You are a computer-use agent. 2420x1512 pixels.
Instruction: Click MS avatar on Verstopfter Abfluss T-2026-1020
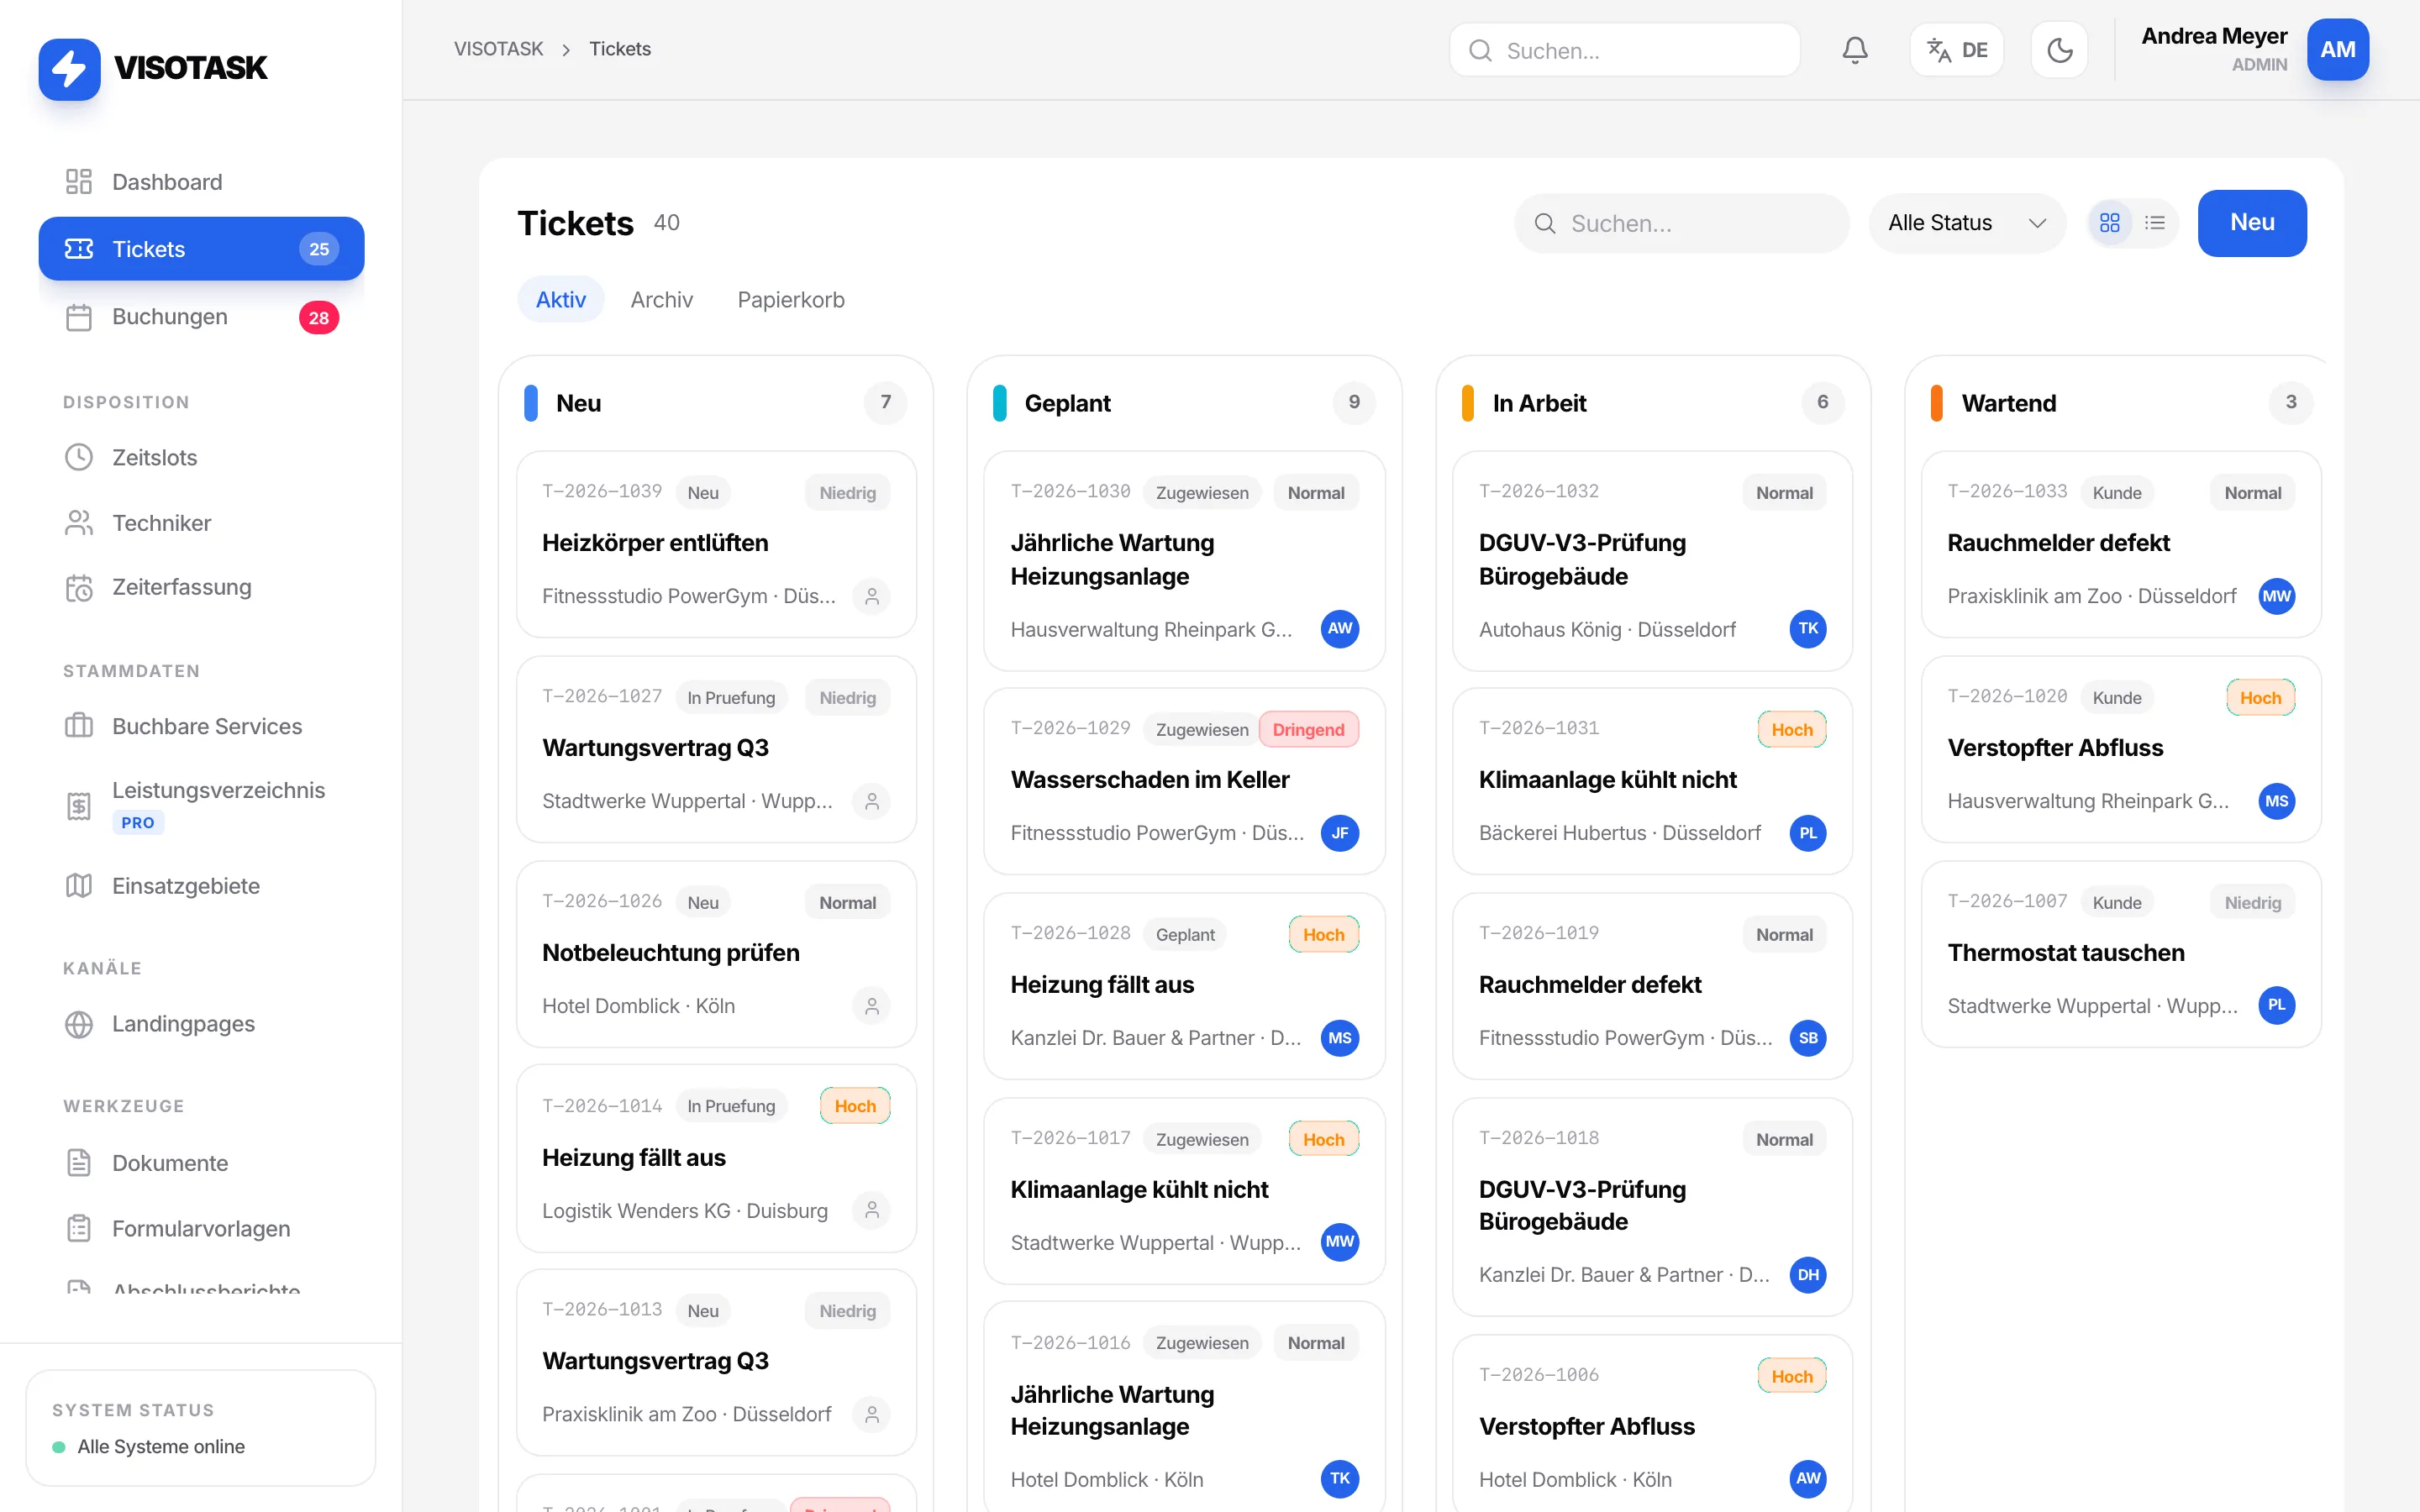click(x=2277, y=801)
